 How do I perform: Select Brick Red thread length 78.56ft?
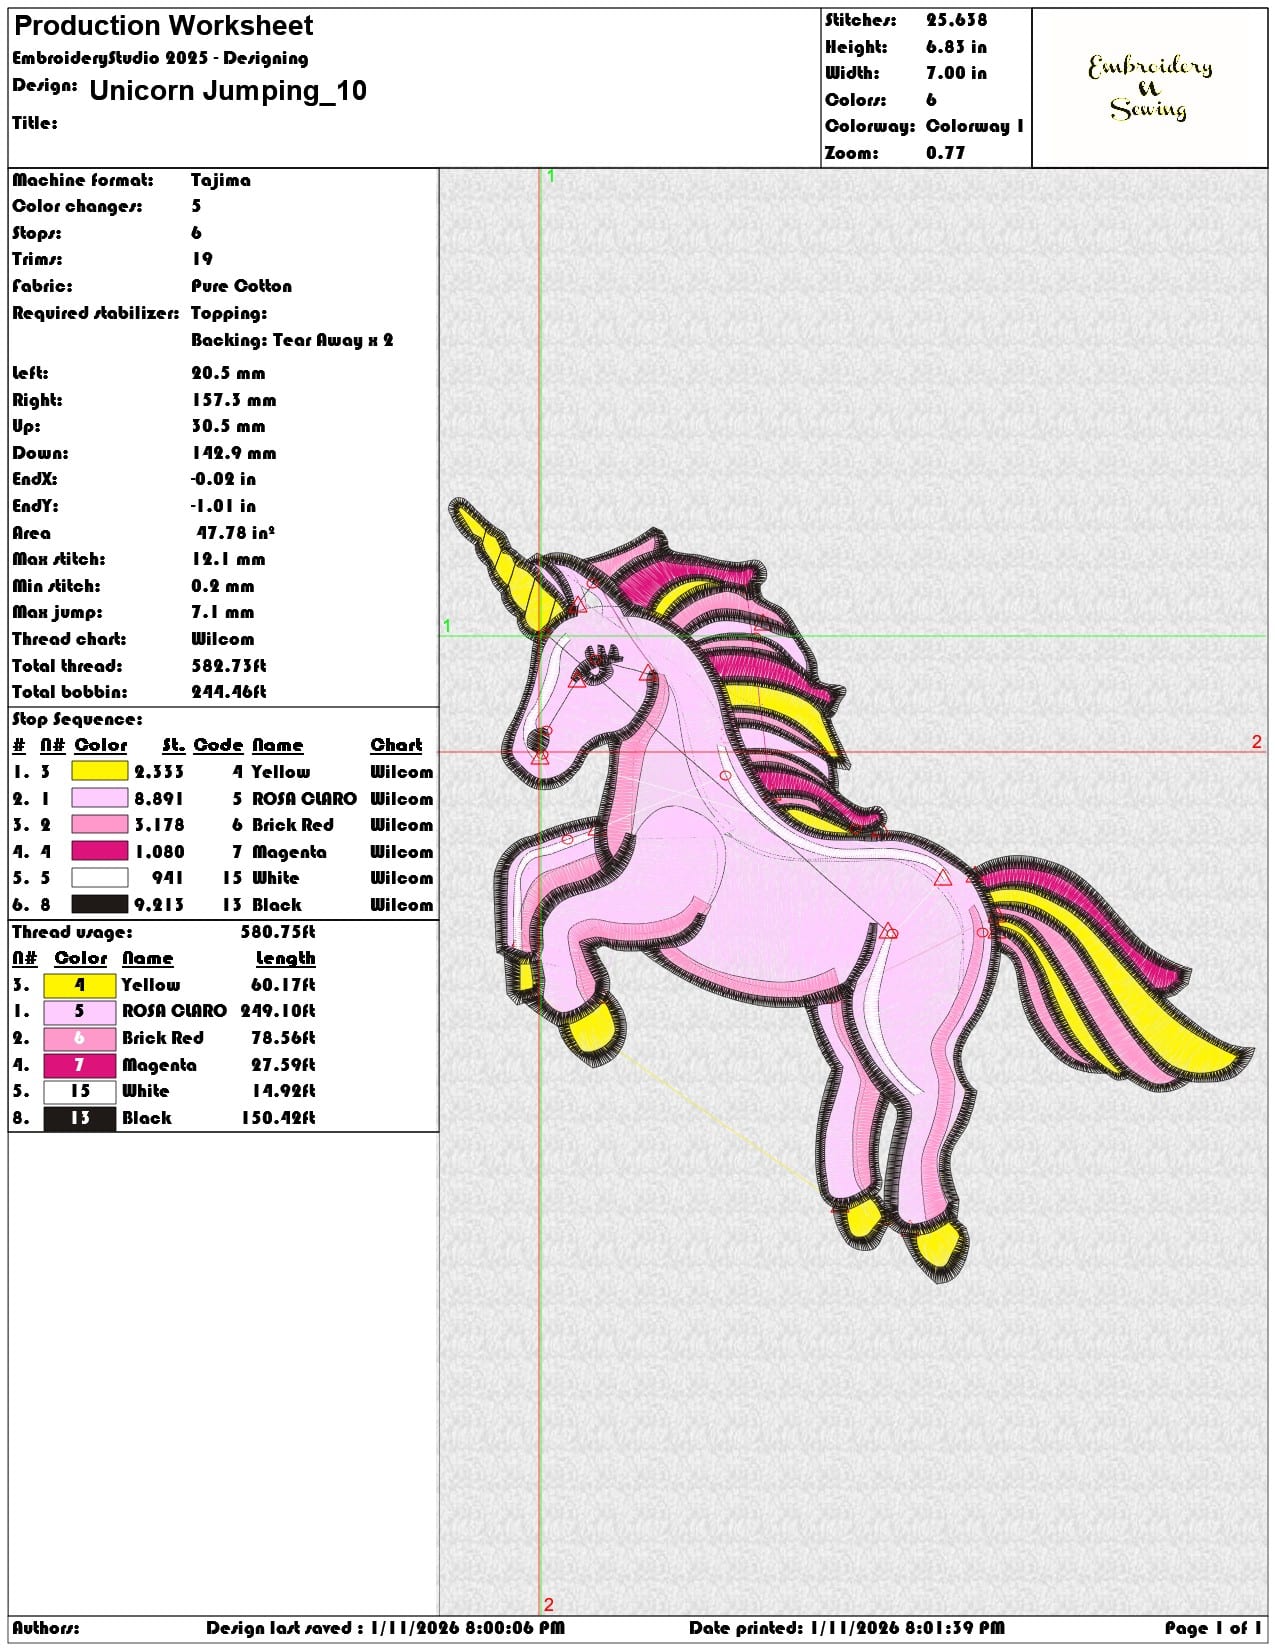click(283, 1038)
